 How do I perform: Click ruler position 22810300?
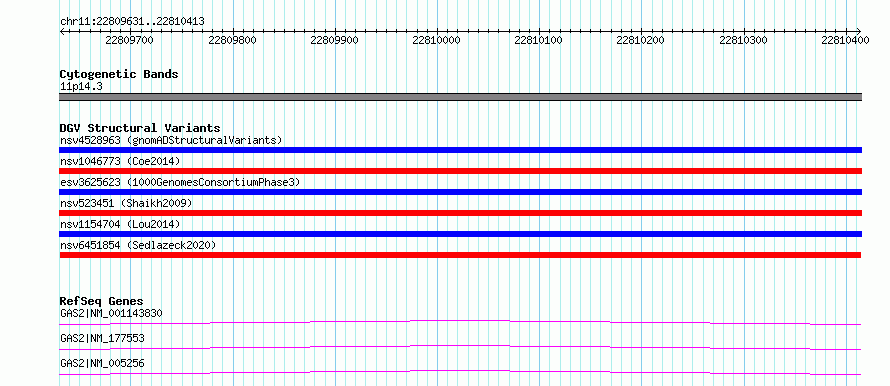[x=743, y=40]
